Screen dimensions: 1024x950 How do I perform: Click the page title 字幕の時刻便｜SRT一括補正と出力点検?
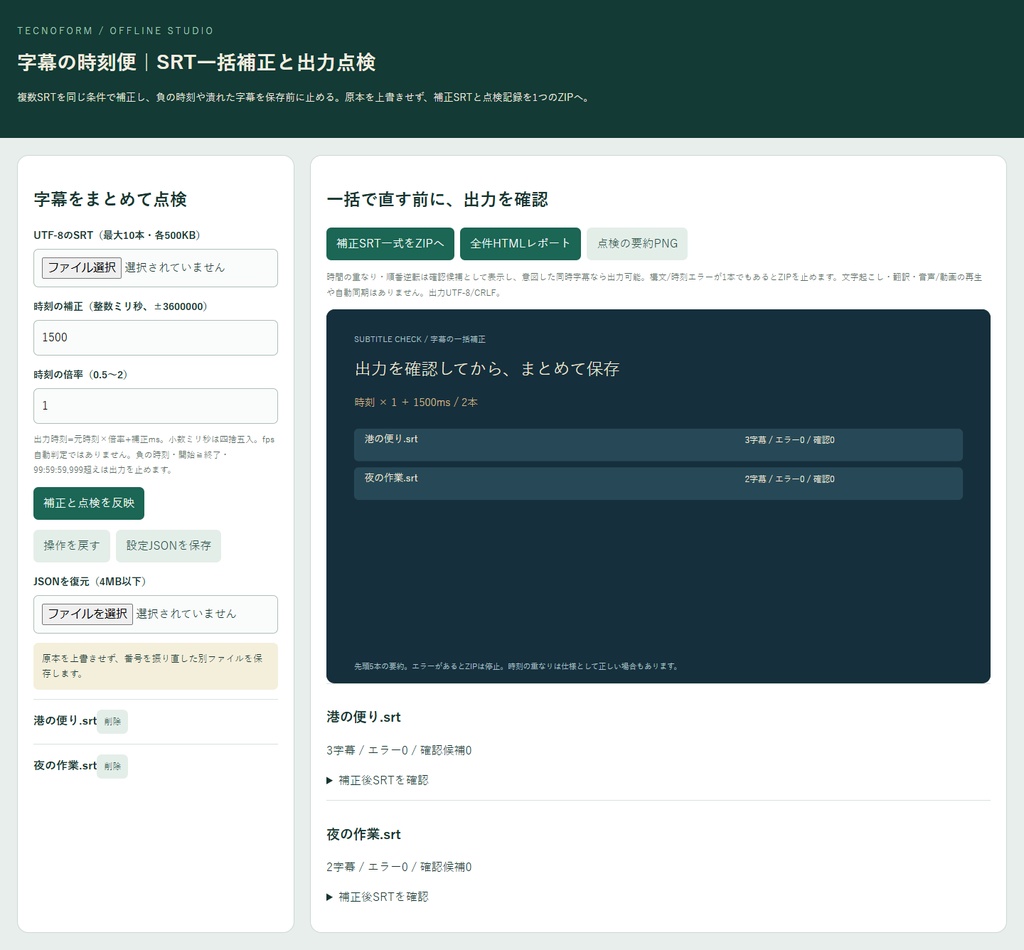tap(197, 63)
